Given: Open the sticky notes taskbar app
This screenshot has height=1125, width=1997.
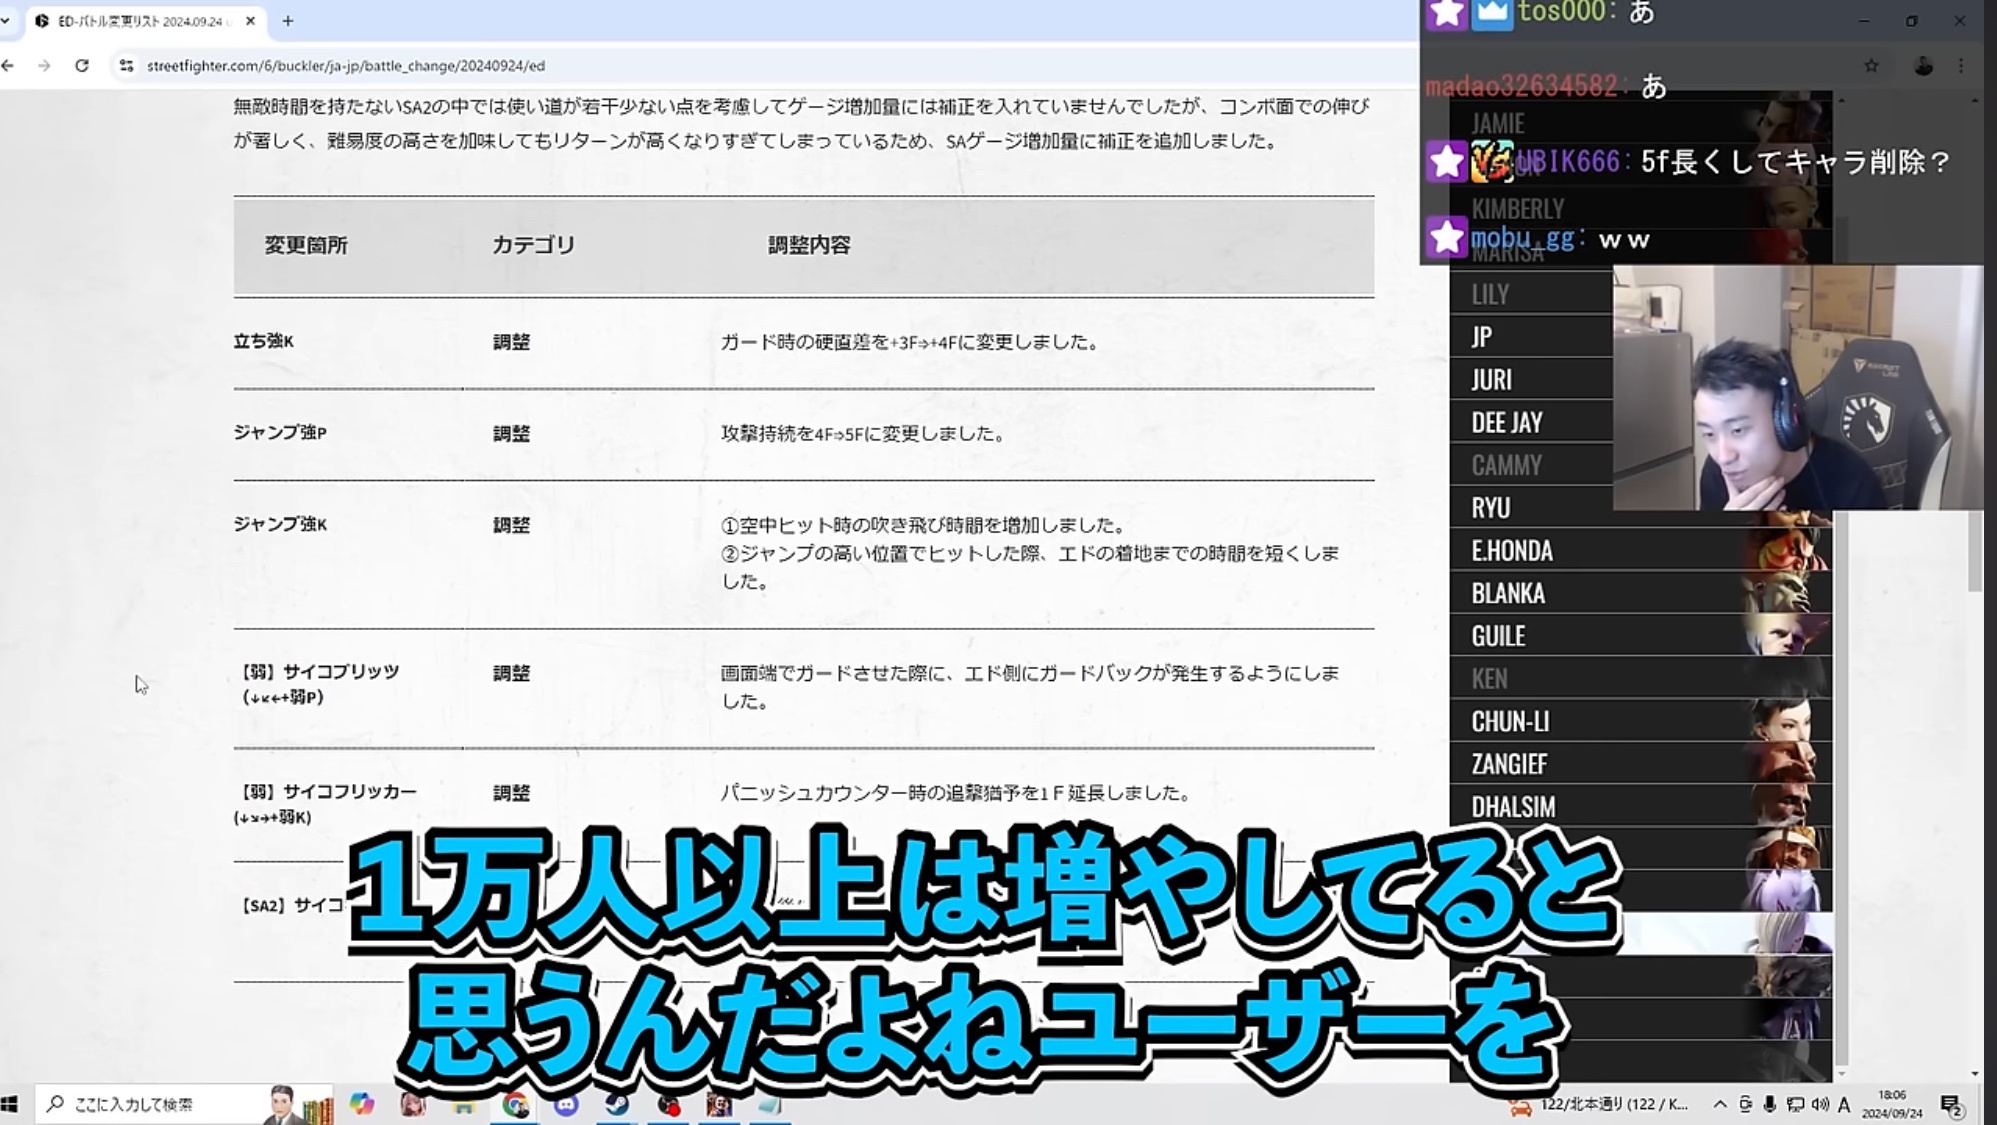Looking at the screenshot, I should (x=770, y=1104).
